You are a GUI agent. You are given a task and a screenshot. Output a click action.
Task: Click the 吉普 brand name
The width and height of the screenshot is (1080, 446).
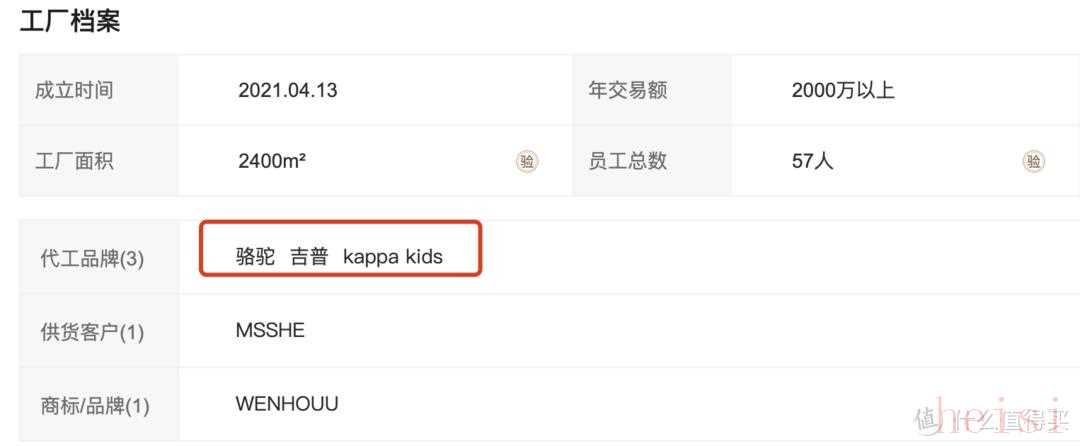pos(309,257)
